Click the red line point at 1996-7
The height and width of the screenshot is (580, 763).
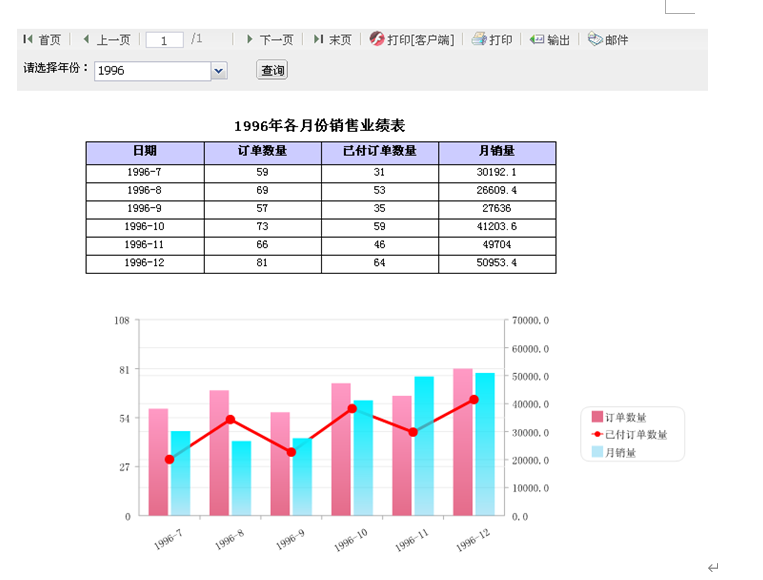coord(169,459)
